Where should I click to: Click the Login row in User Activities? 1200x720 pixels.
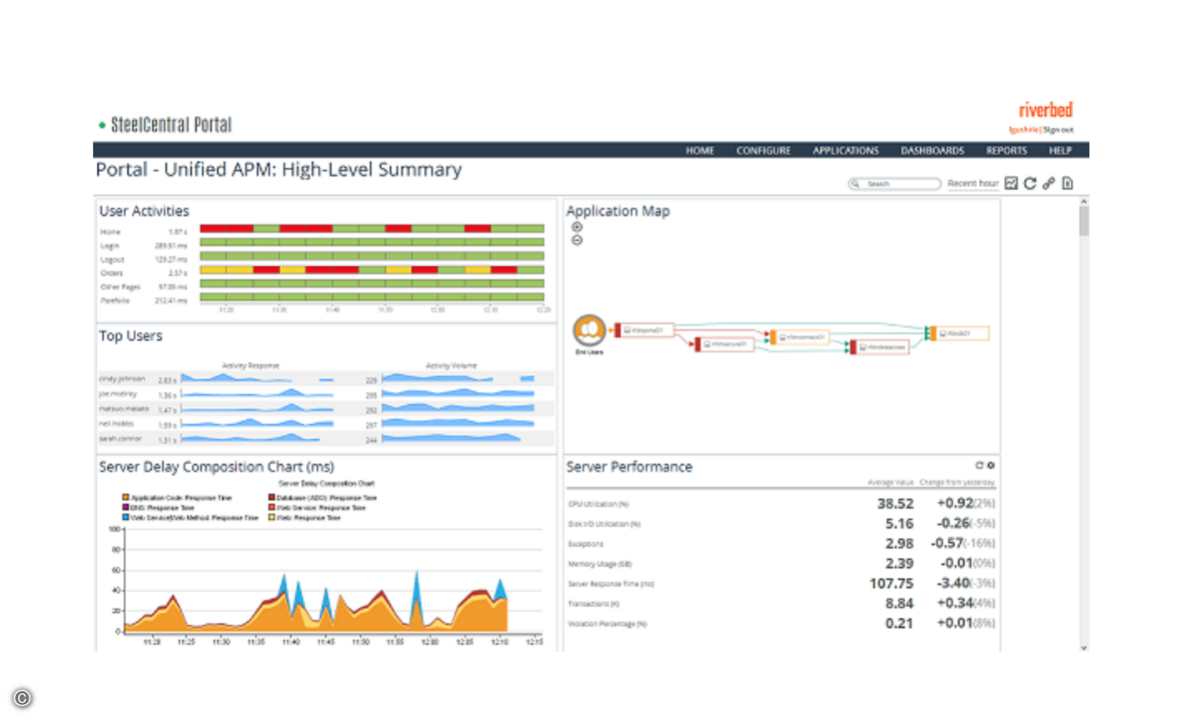click(x=322, y=245)
